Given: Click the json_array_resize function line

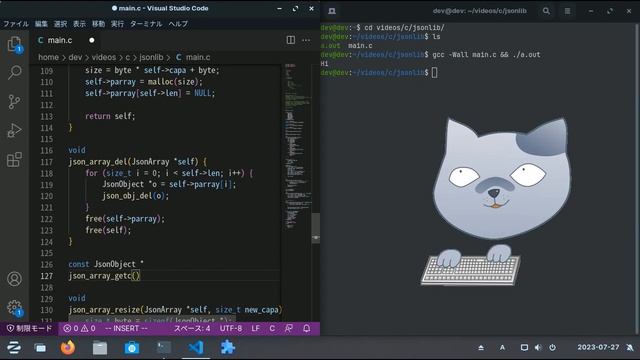Looking at the screenshot, I should pos(176,310).
